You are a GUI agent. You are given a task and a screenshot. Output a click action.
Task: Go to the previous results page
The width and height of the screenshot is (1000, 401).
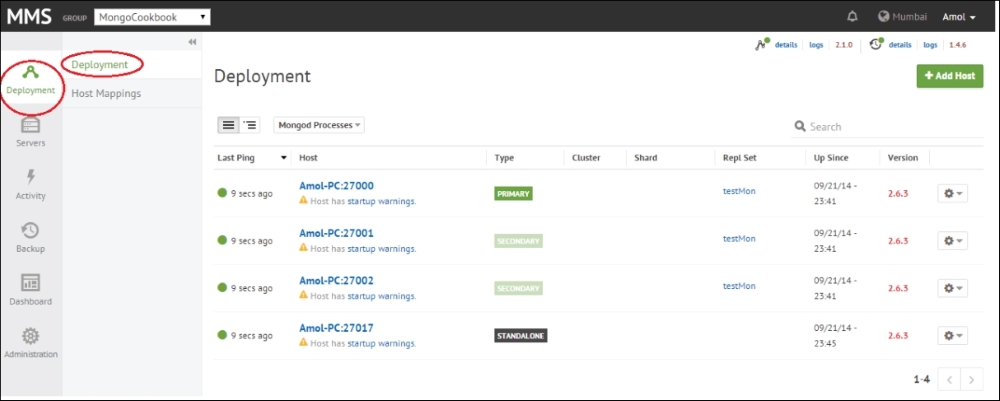tap(949, 380)
